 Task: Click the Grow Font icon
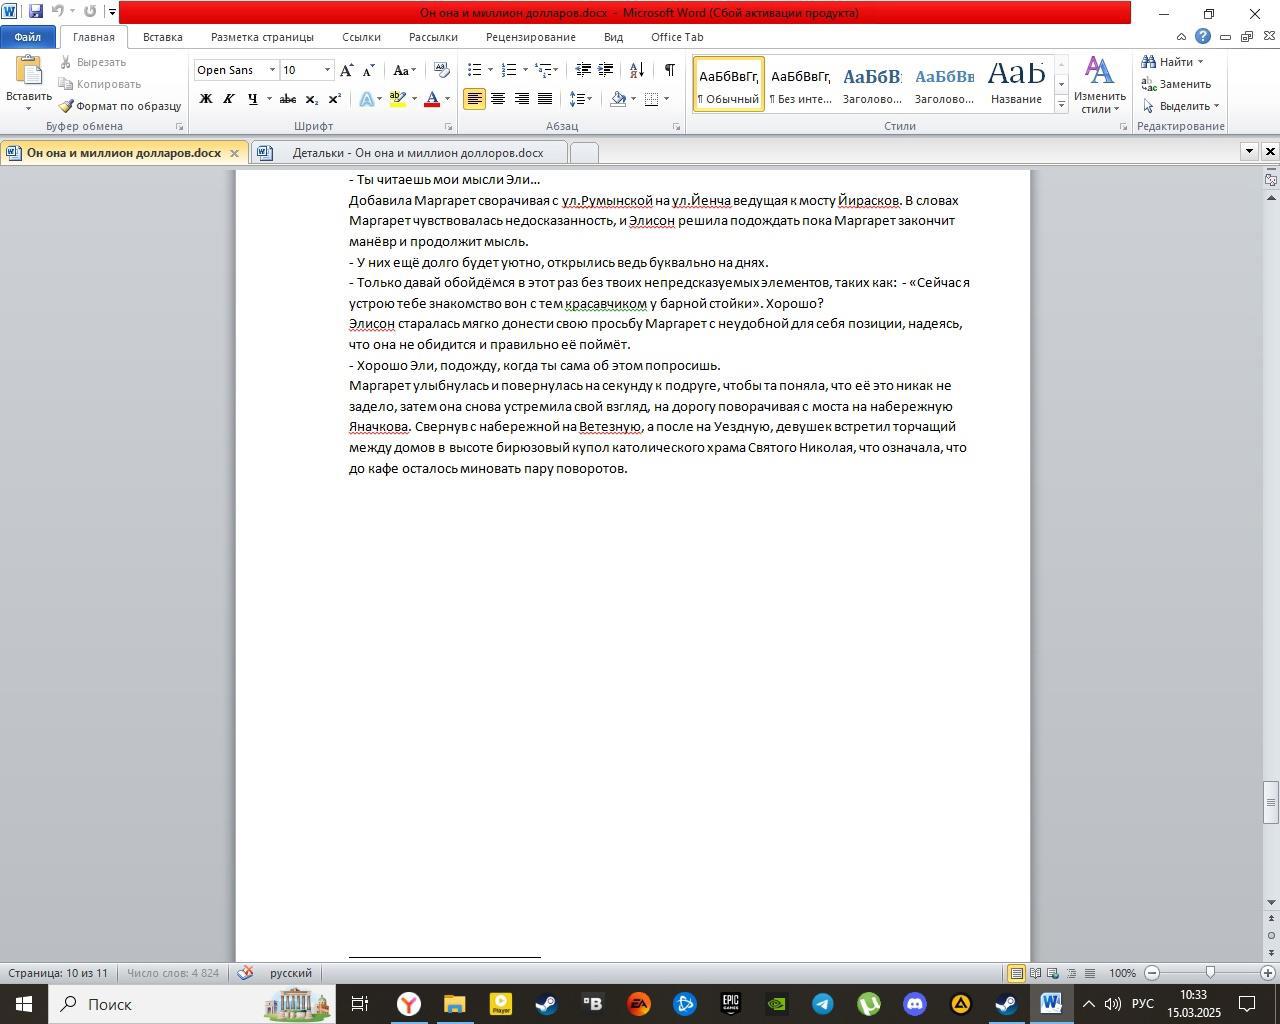[346, 70]
